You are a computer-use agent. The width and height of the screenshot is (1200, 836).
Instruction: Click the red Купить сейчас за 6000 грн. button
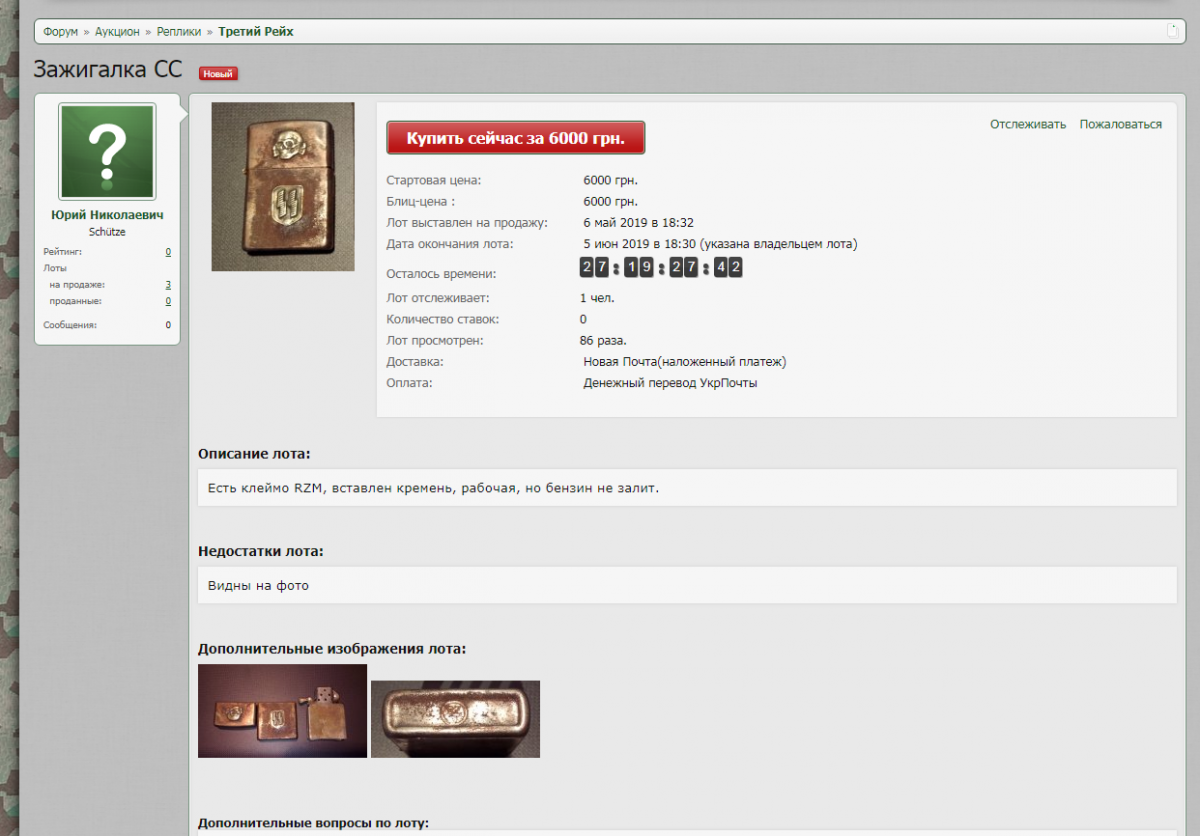pos(516,138)
